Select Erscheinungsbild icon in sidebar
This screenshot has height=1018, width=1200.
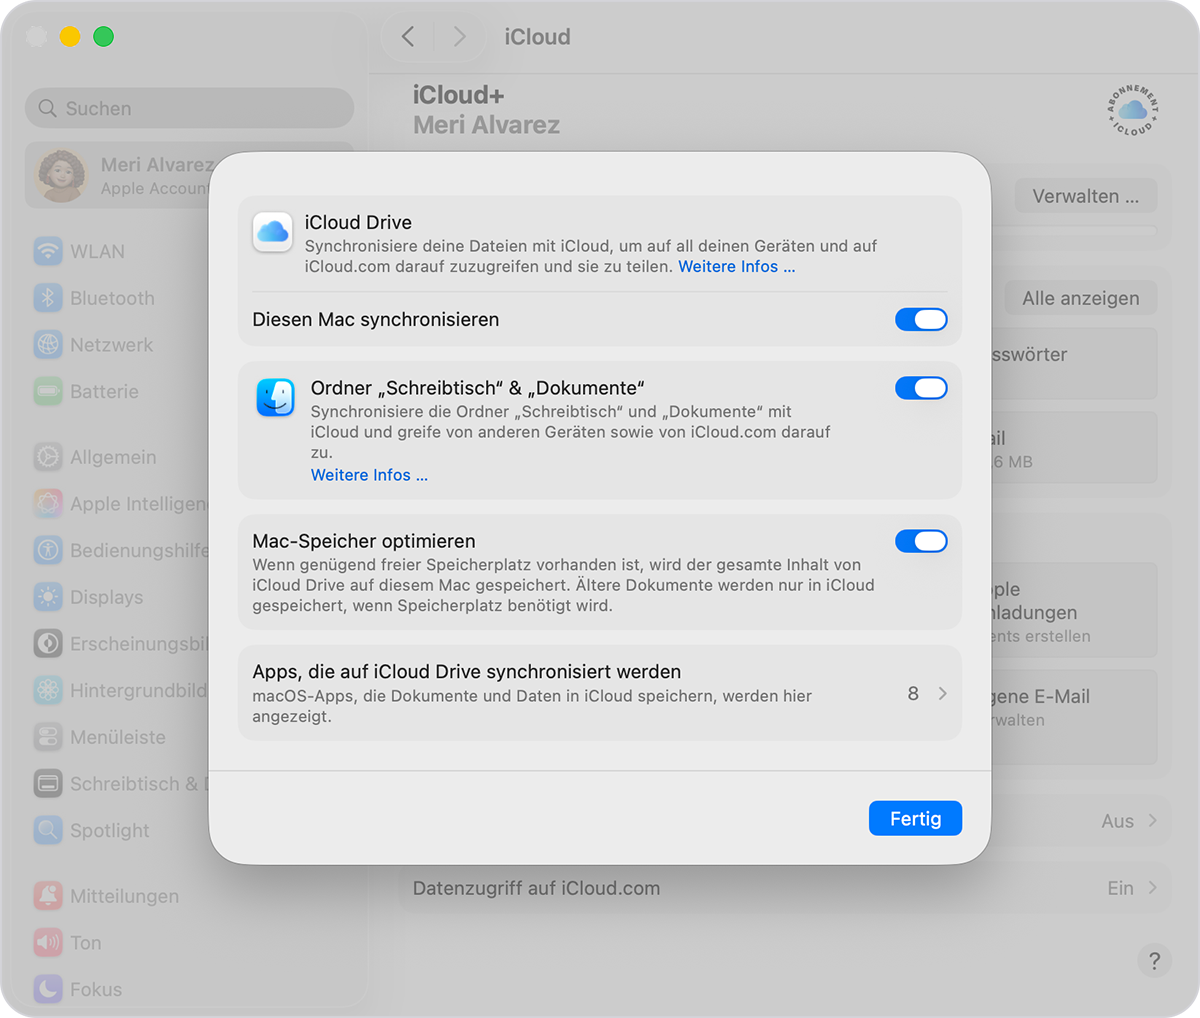(x=48, y=643)
